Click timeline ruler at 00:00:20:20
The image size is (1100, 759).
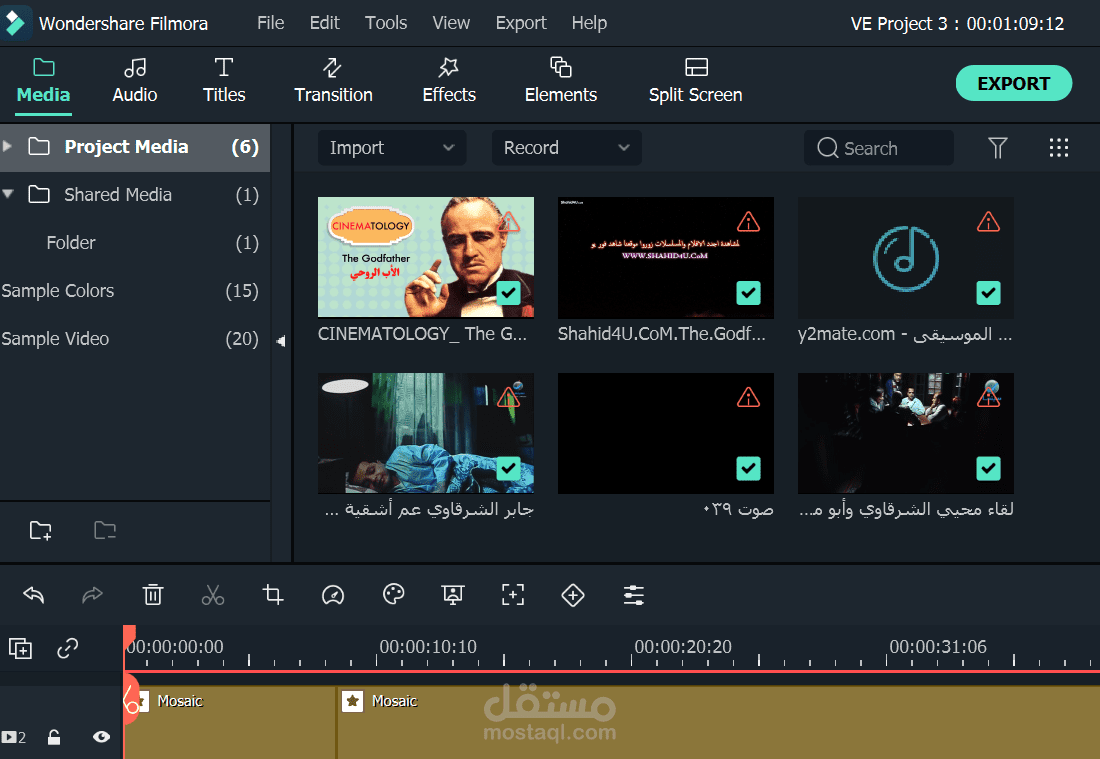coord(683,646)
